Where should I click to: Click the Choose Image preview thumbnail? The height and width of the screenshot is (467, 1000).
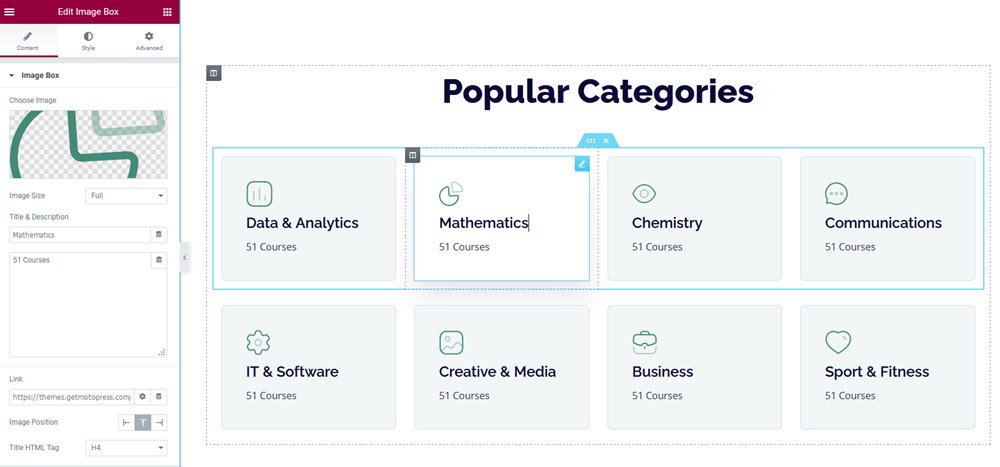pos(88,144)
